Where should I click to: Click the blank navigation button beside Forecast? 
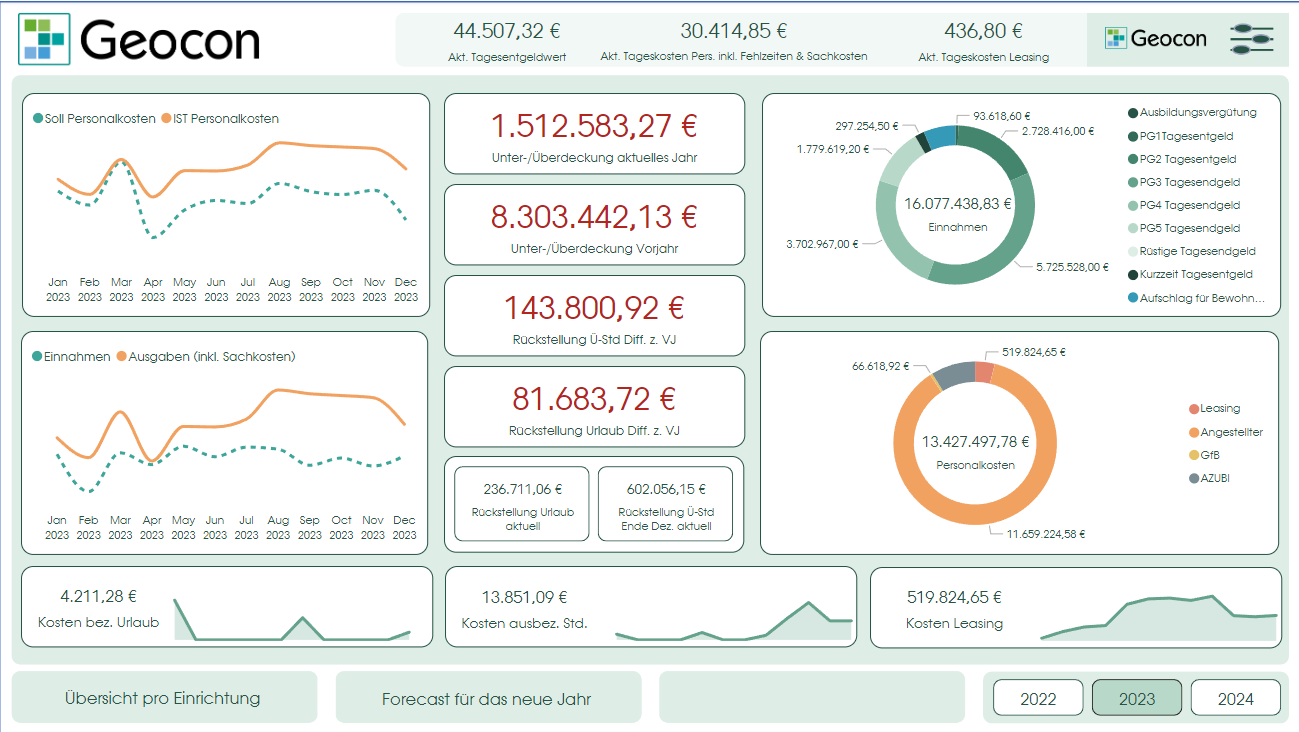pyautogui.click(x=811, y=697)
